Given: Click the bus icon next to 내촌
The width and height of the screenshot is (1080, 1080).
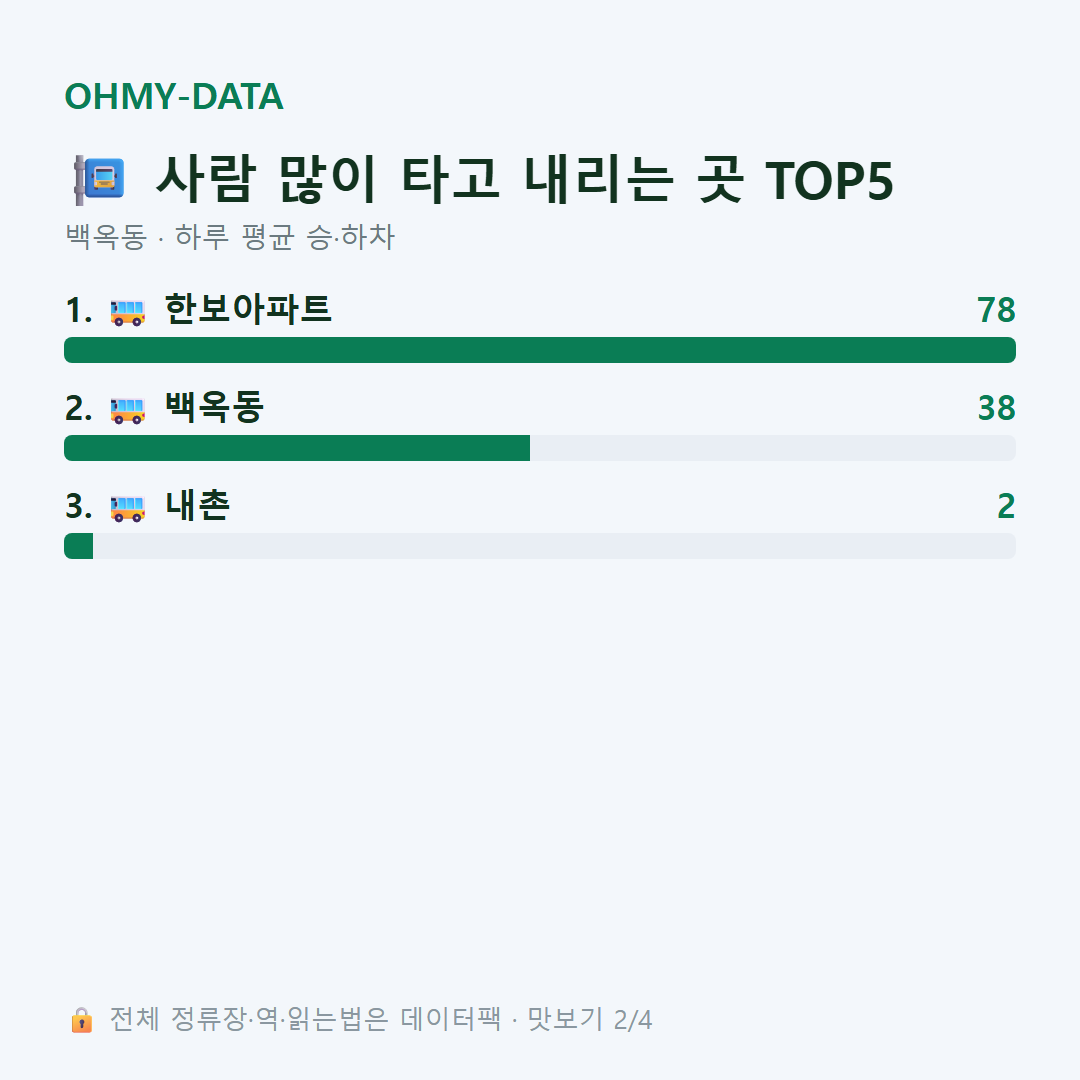Looking at the screenshot, I should tap(127, 508).
